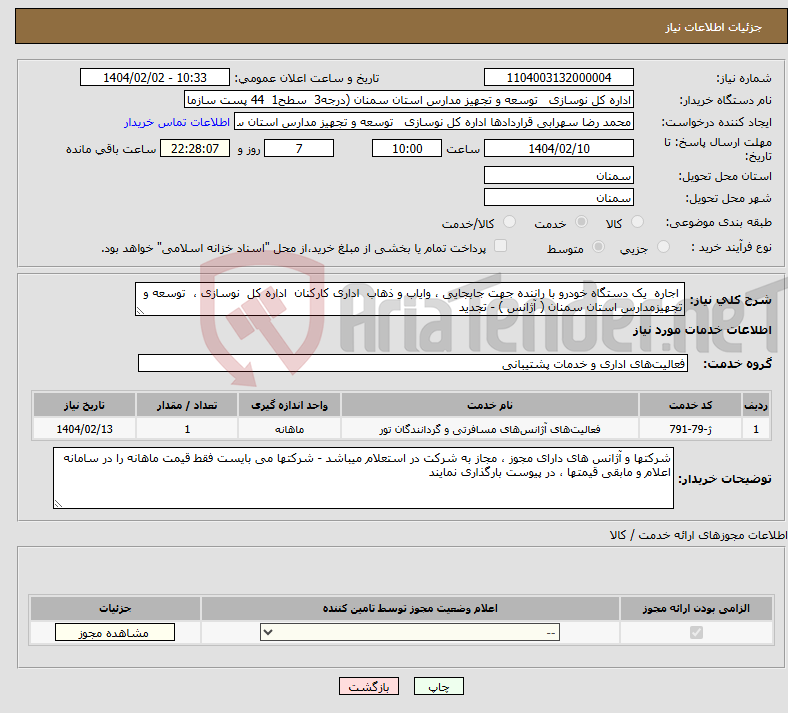Viewport: 788px width, 713px height.
Task: Click the need number field 1104003132000004
Action: (x=558, y=77)
